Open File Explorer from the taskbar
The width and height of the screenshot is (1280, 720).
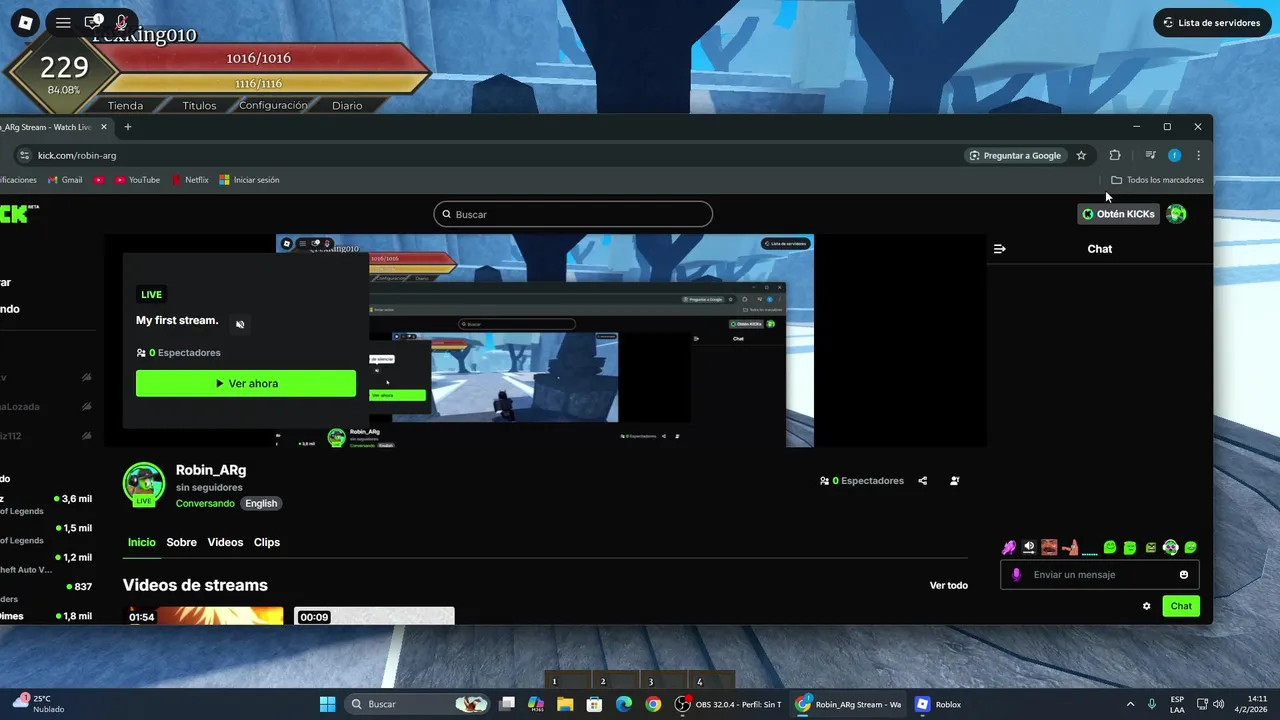tap(565, 704)
